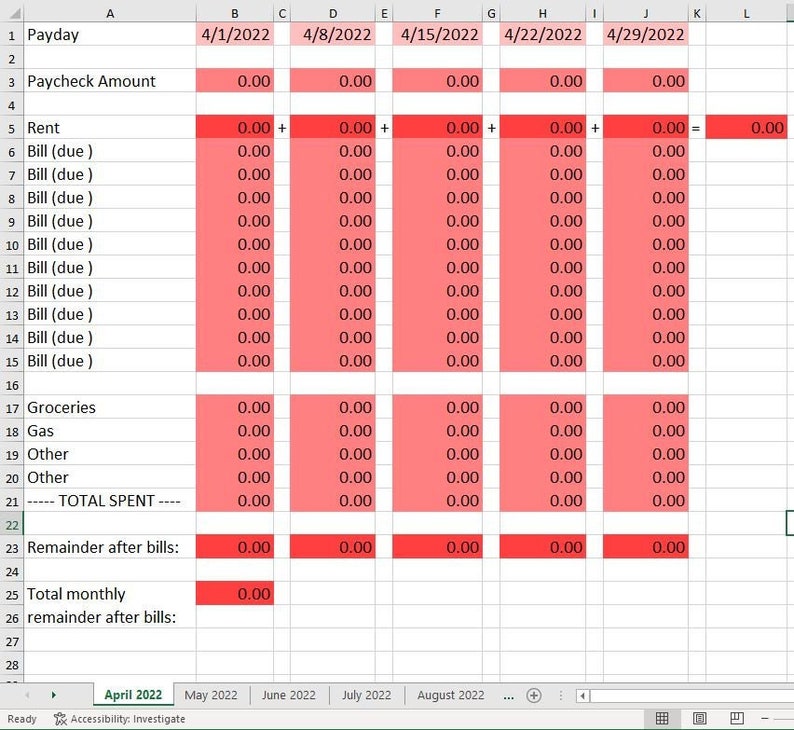Click the Accessibility Investigate status icon
Image resolution: width=794 pixels, height=730 pixels.
(x=60, y=718)
